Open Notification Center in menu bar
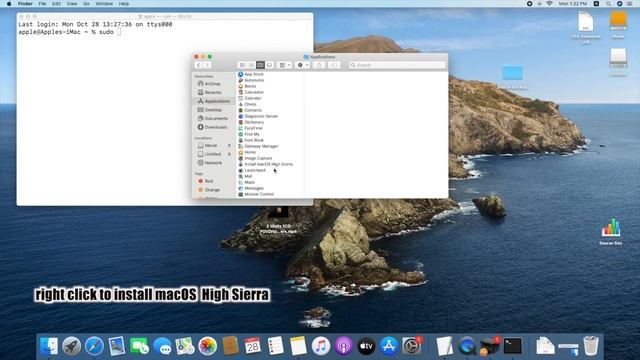640x360 pixels. pos(630,4)
